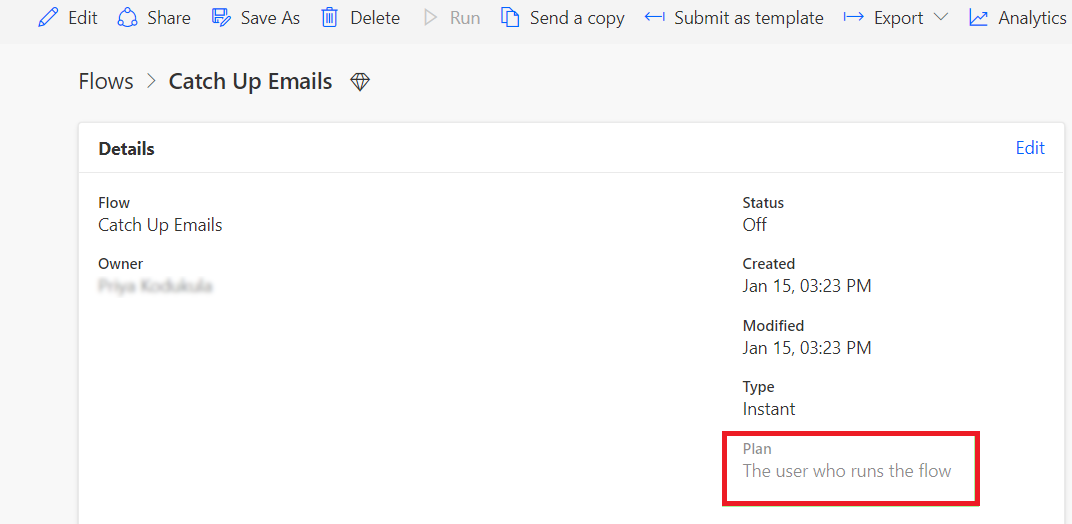Click the Submit as template arrow icon
This screenshot has height=524, width=1072.
click(655, 16)
